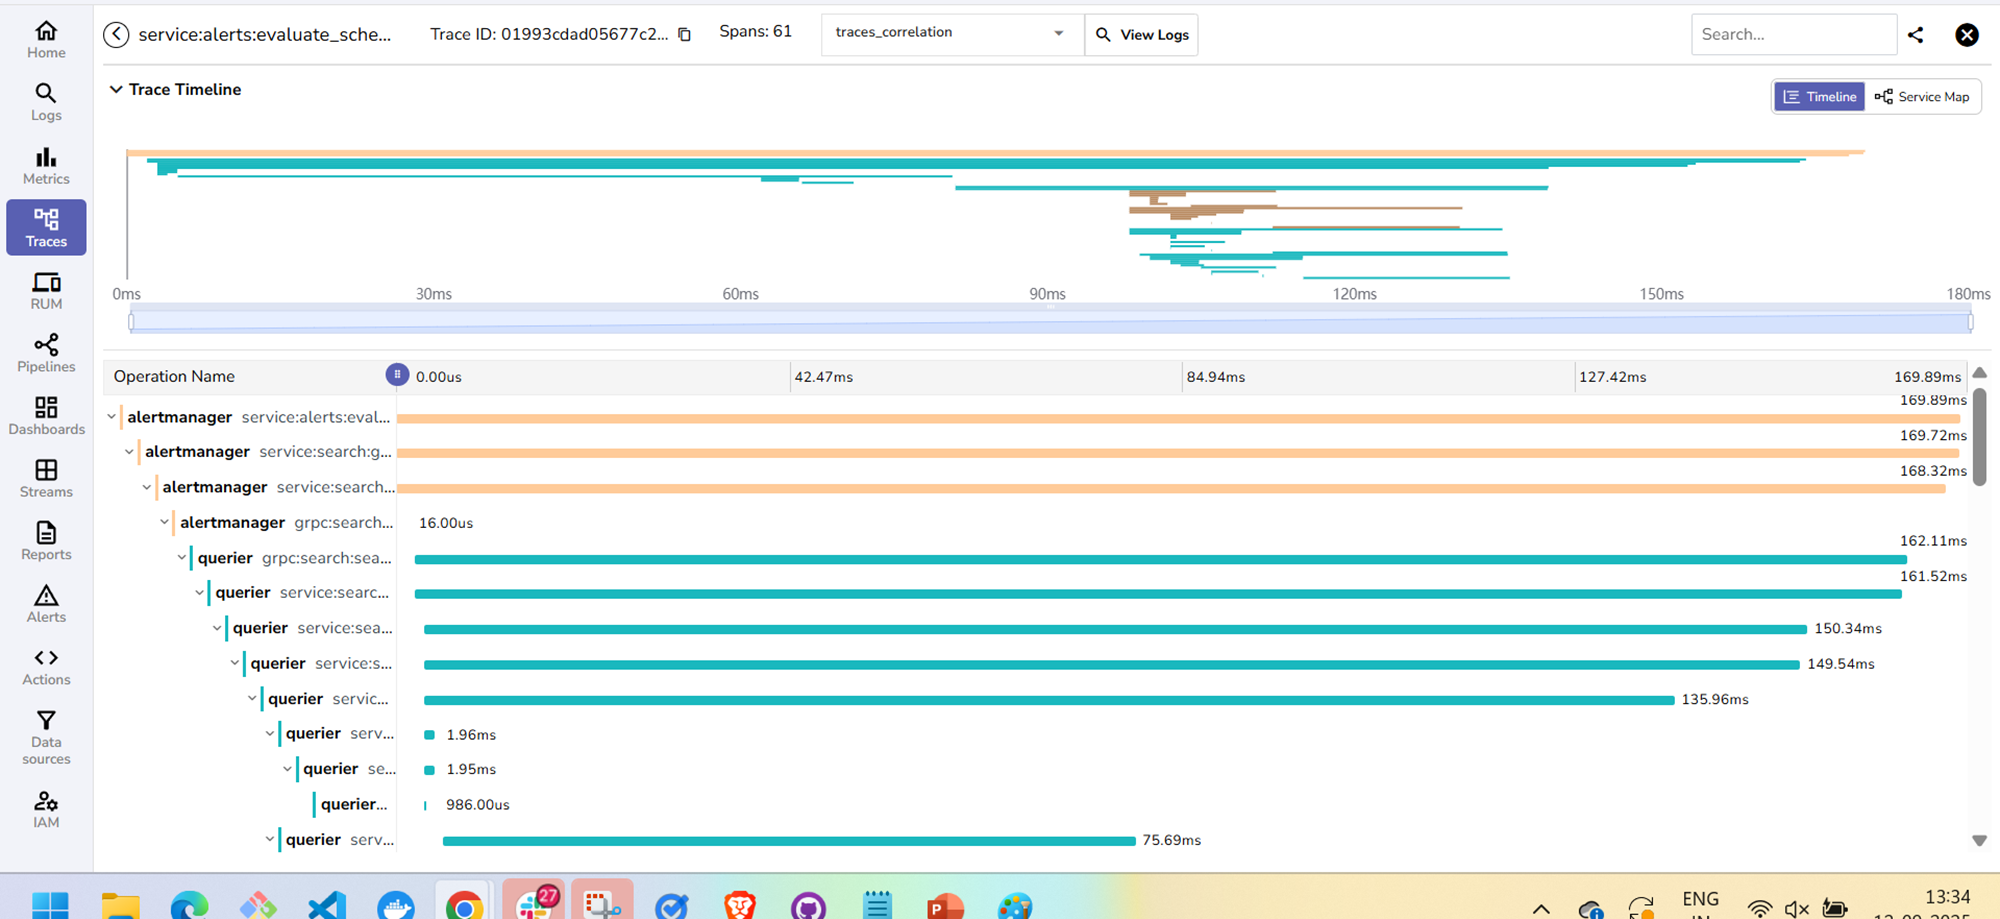Click the trace Search input field
Image resolution: width=2000 pixels, height=919 pixels.
1792,34
